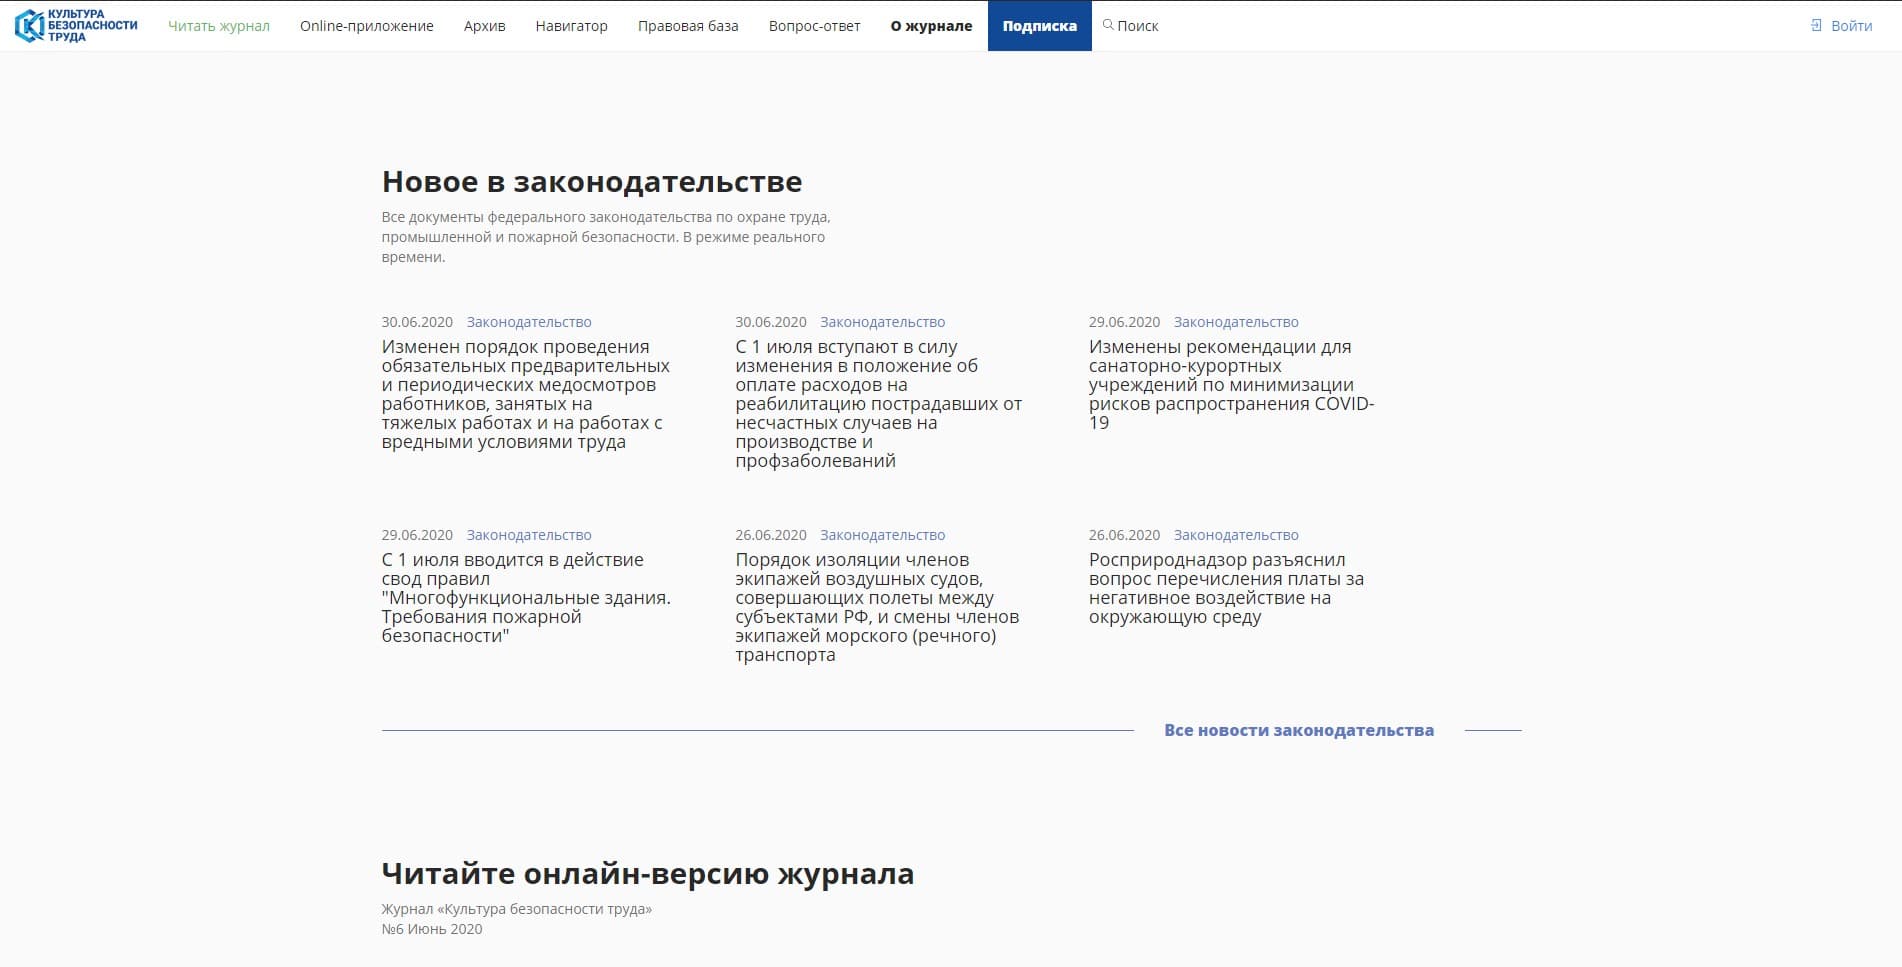Click the legislation section description paragraph
This screenshot has height=967, width=1902.
606,237
